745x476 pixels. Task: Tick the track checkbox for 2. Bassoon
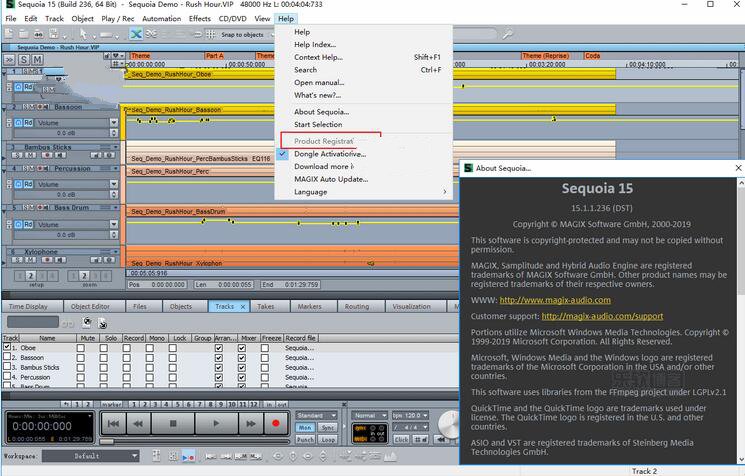click(7, 356)
